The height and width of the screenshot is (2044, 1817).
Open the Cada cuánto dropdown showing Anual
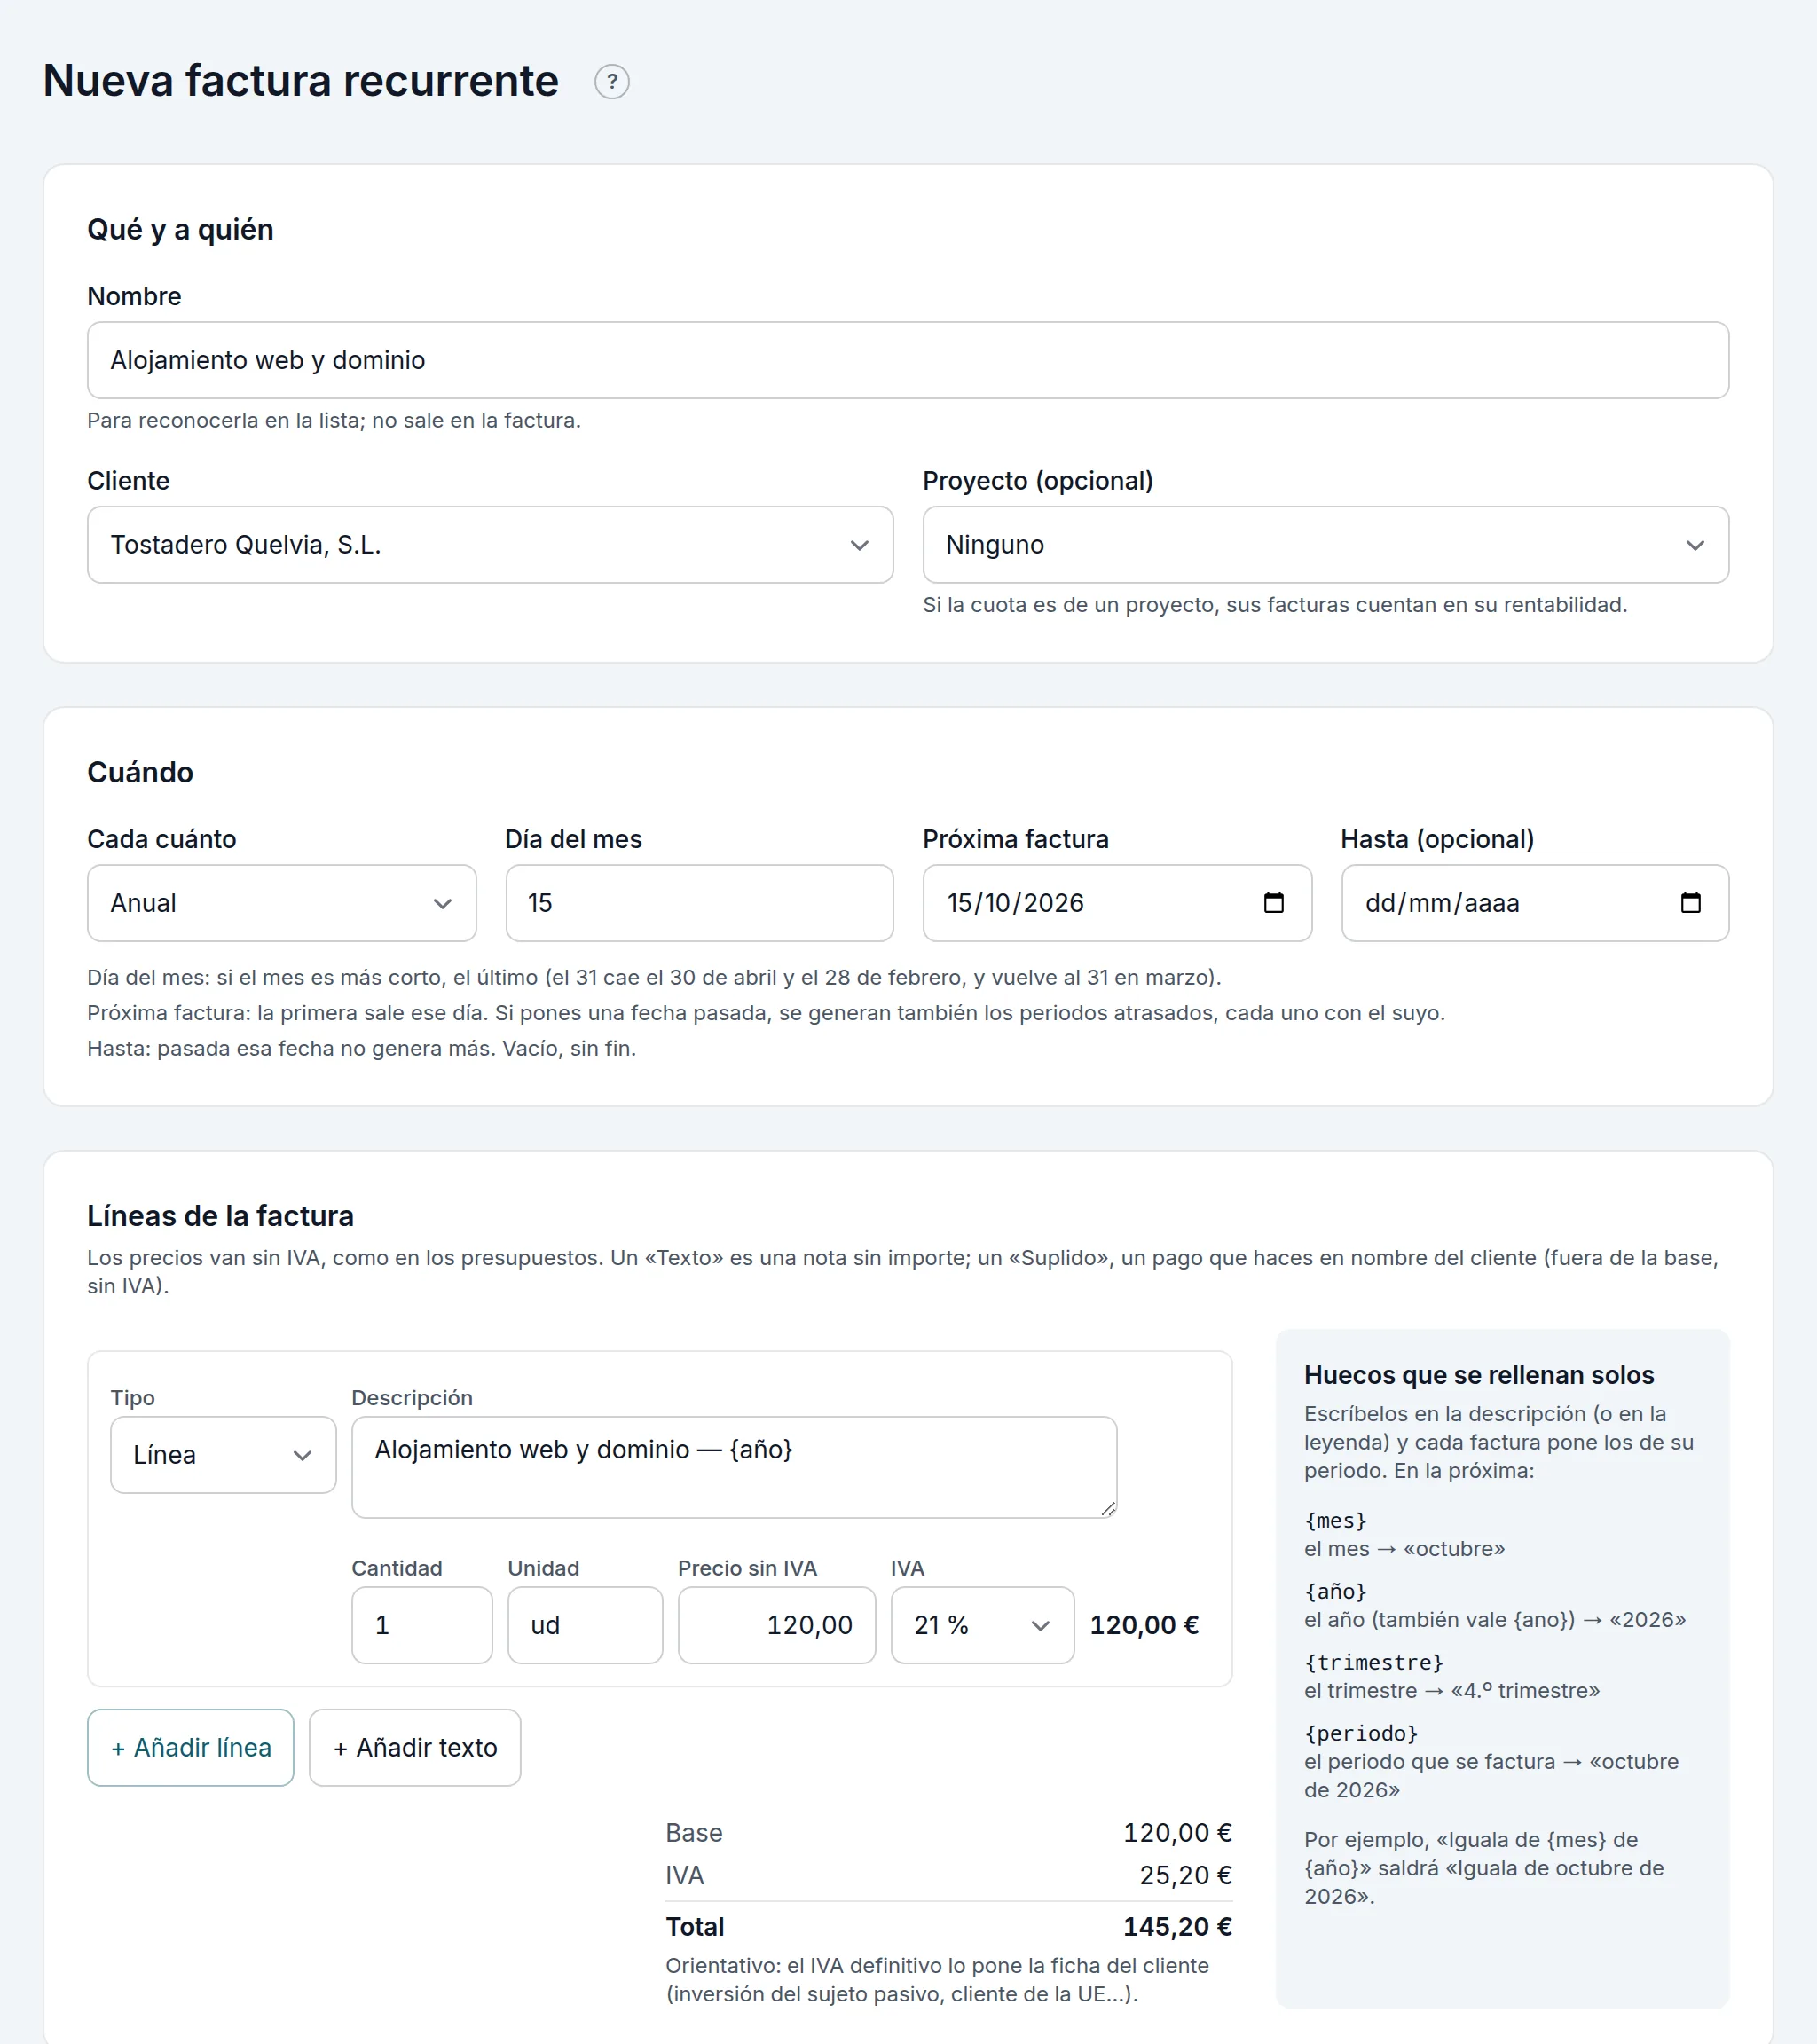pos(281,903)
